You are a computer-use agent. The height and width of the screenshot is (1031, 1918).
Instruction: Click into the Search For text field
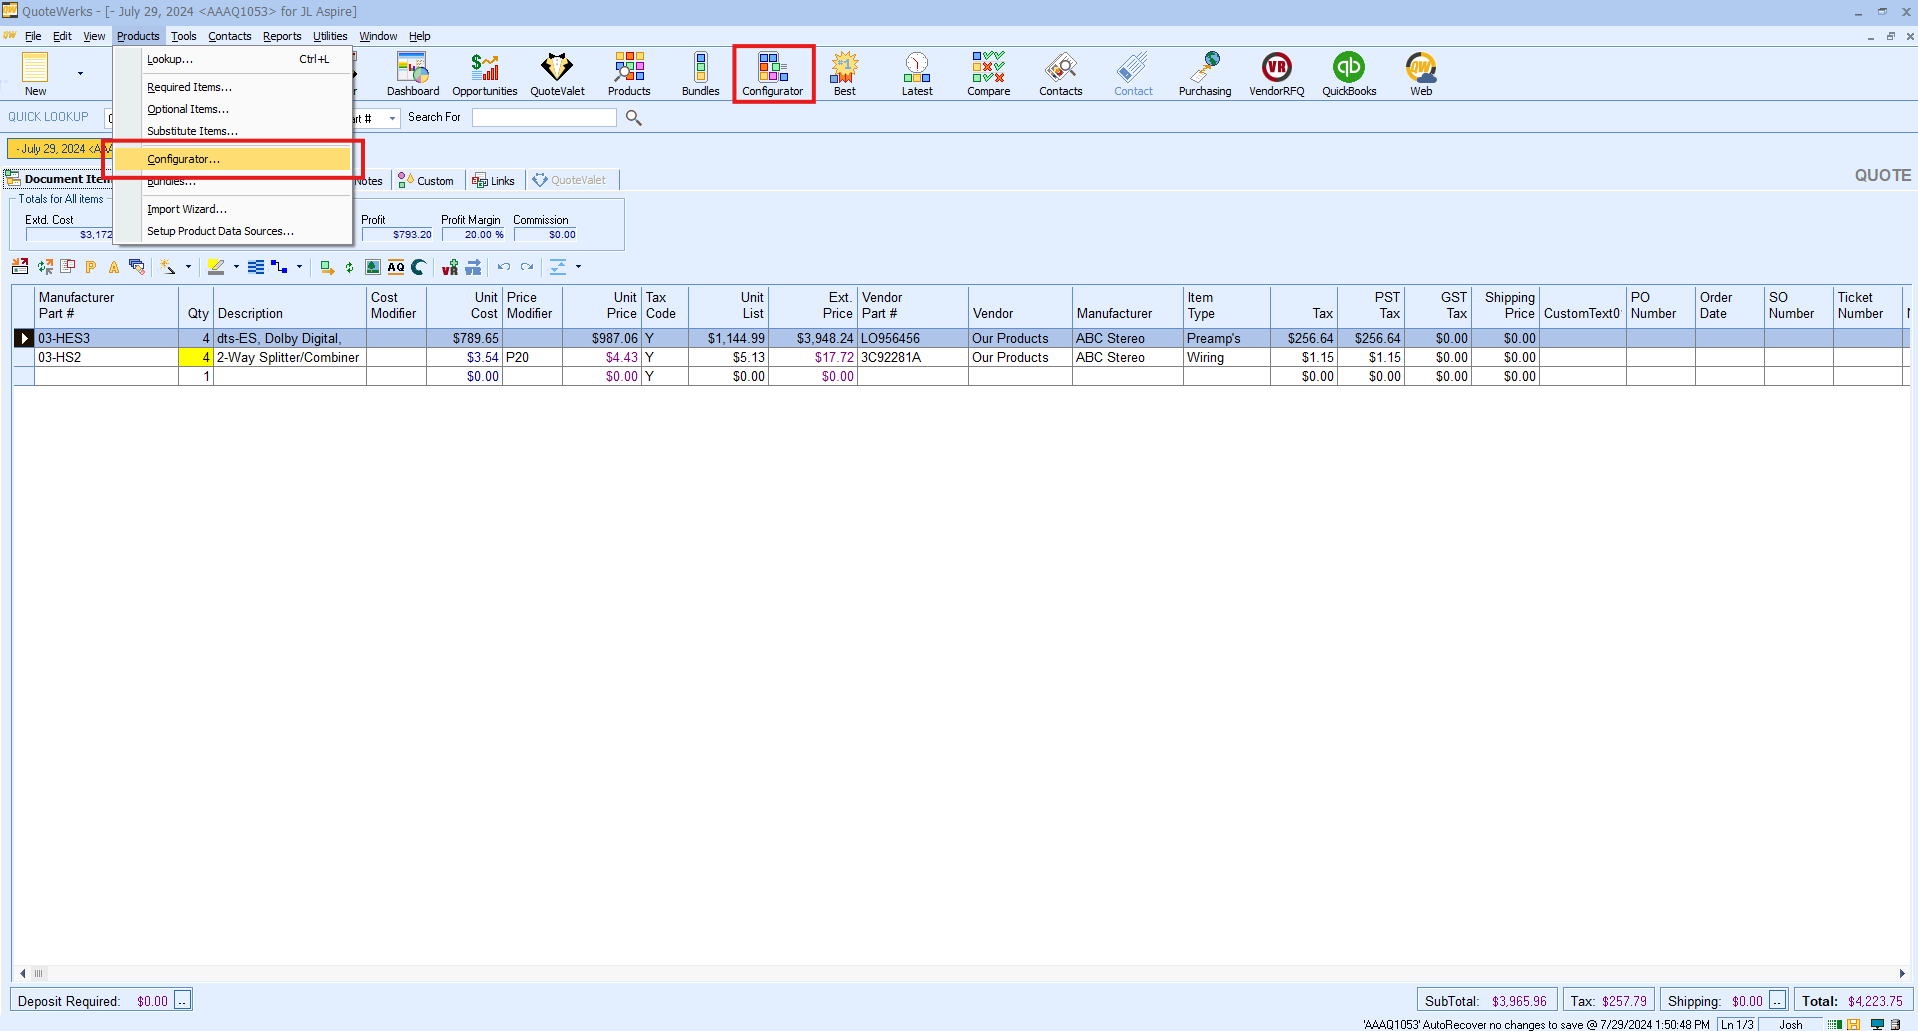pos(544,118)
